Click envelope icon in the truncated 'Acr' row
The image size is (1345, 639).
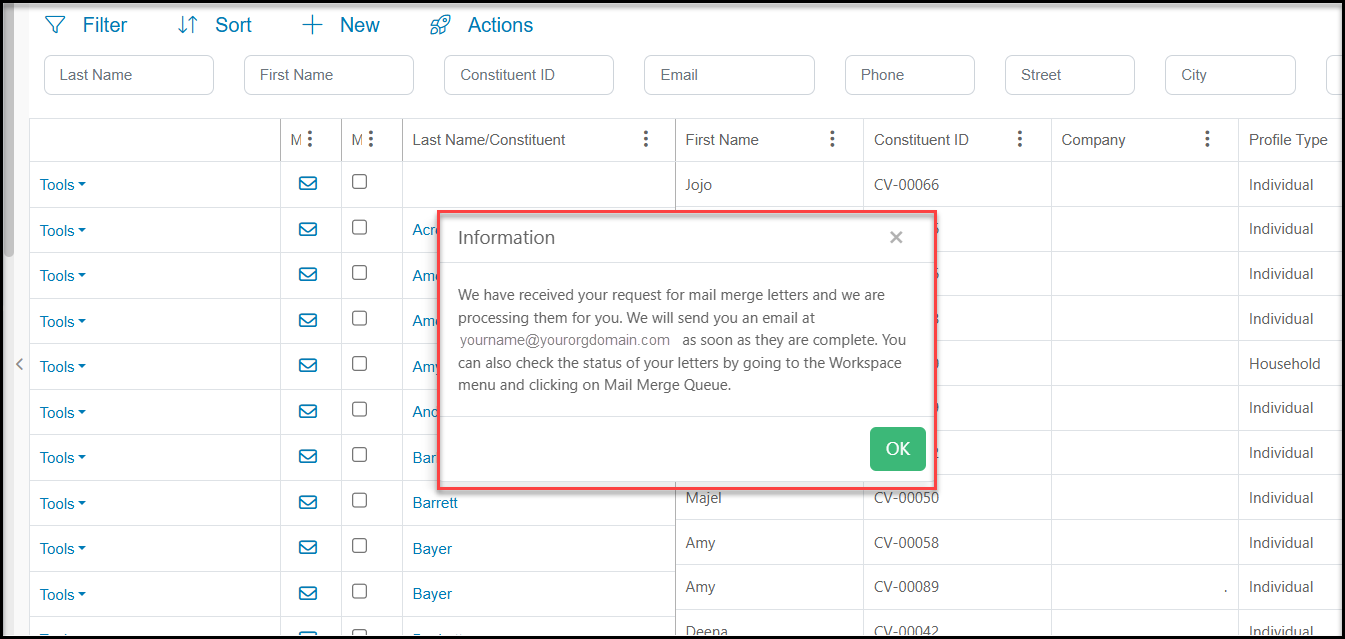pos(308,229)
